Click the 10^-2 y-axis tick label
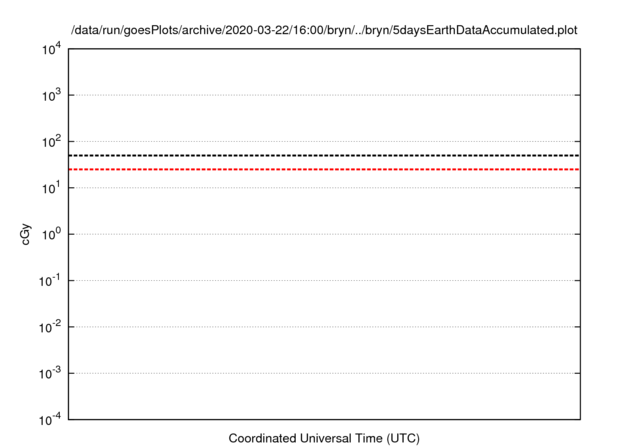The height and width of the screenshot is (448, 640). 50,327
